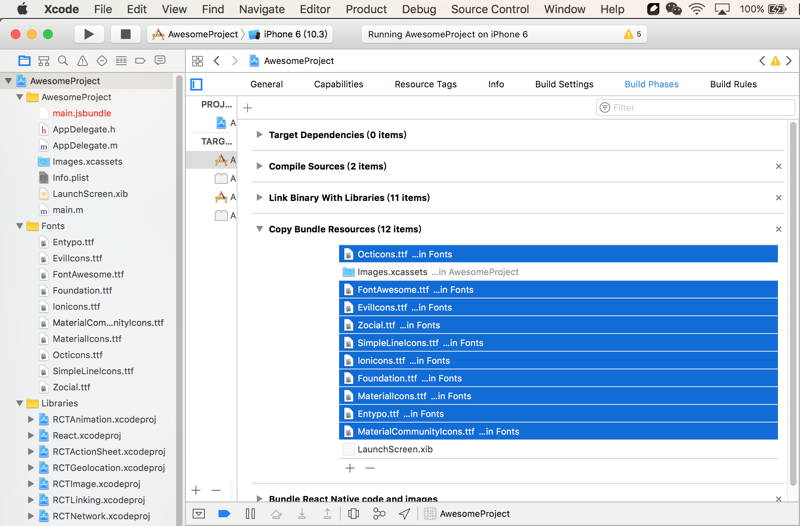The height and width of the screenshot is (526, 800).
Task: Open the Debug Memory Graph icon
Action: [x=379, y=514]
